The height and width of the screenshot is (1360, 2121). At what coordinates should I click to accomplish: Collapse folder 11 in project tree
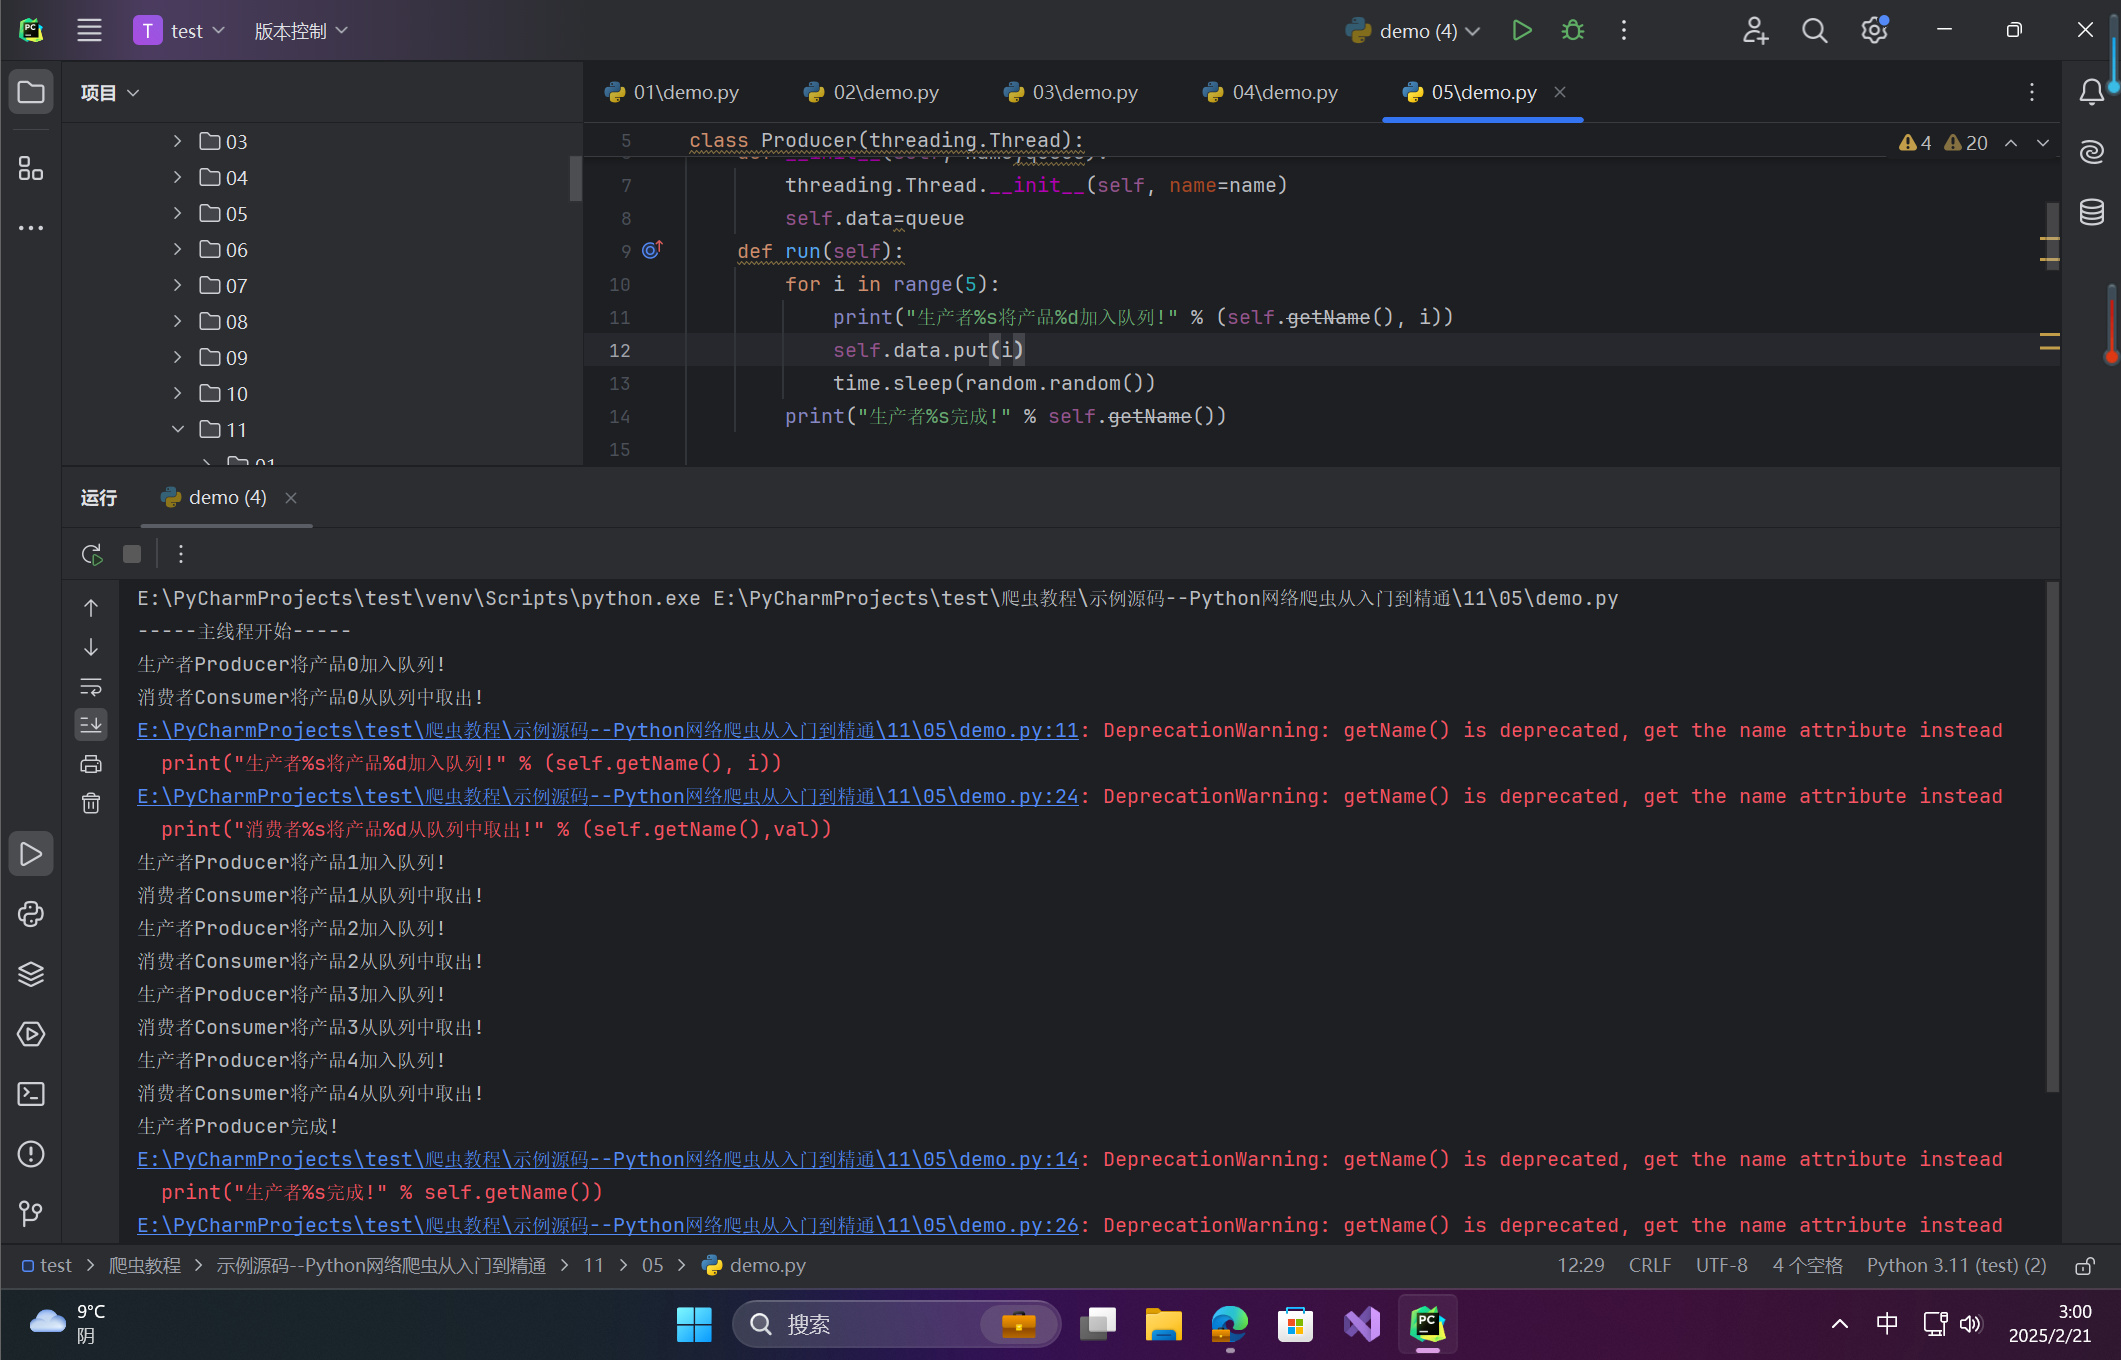coord(177,430)
